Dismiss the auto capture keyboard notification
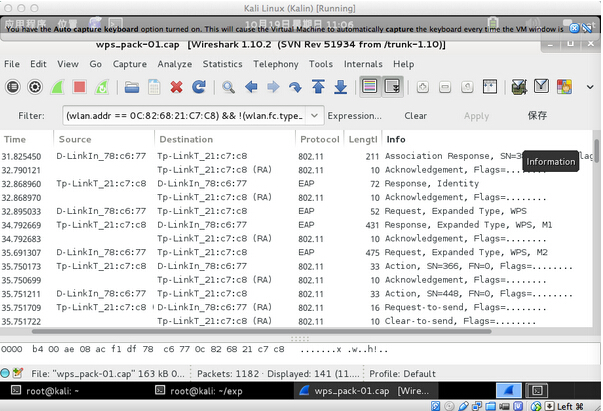Screen dimensions: 603x411 (x=574, y=28)
